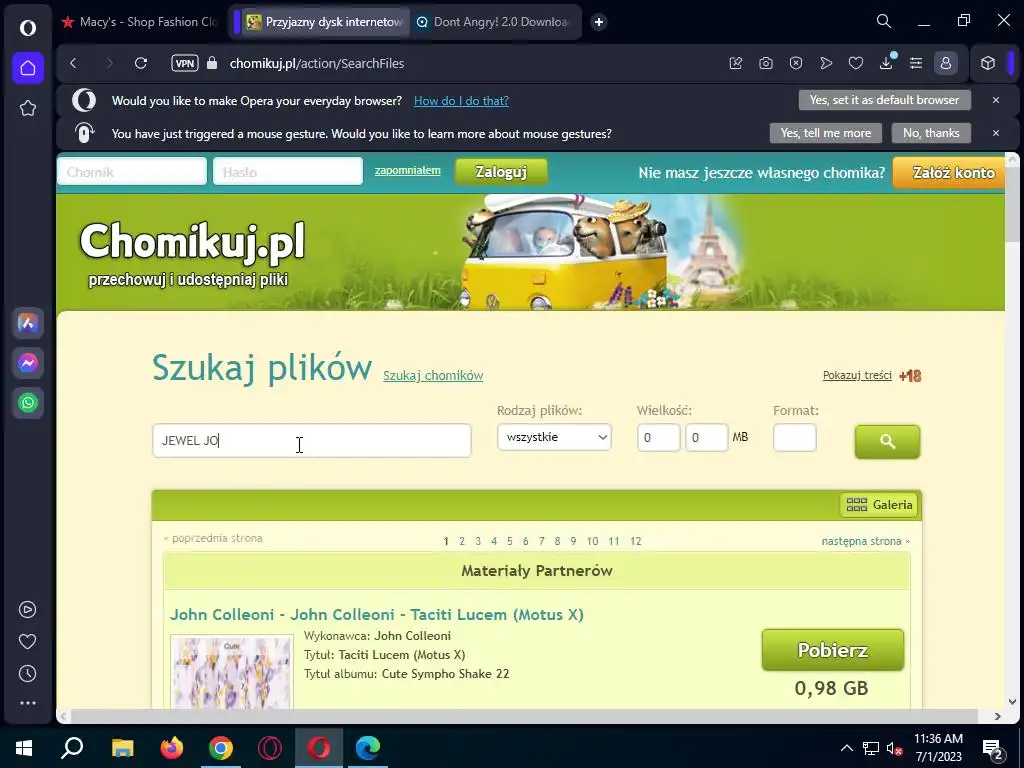Image resolution: width=1024 pixels, height=768 pixels.
Task: Switch to the Dont Angry! 2.0 Download tab
Action: [x=495, y=22]
